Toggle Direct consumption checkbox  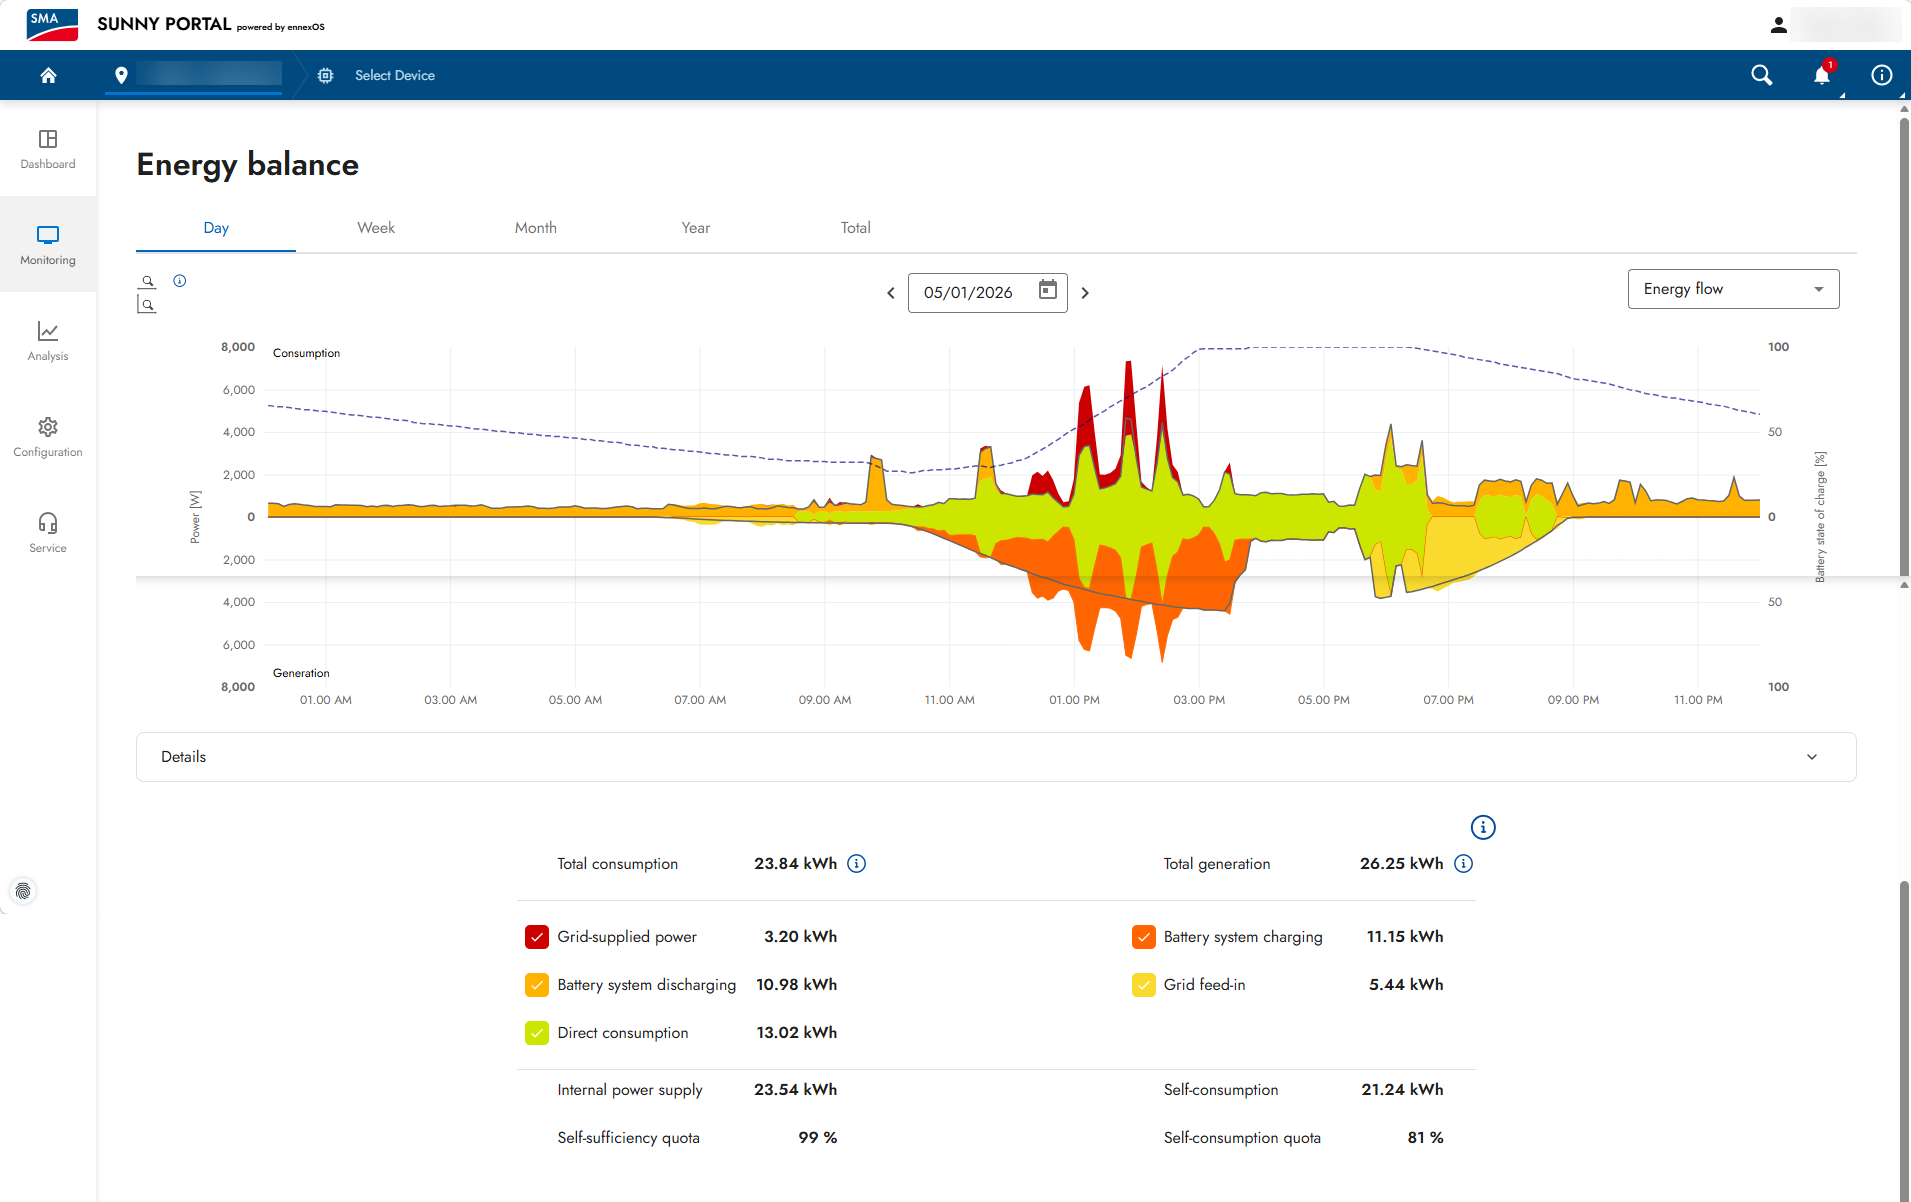537,1033
